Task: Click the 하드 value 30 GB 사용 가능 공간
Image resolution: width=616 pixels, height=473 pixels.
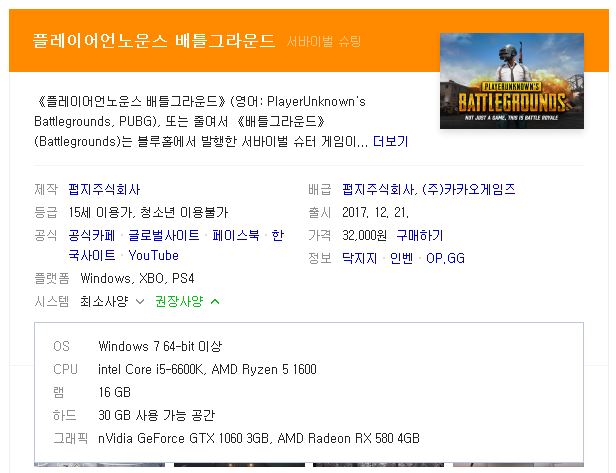Action: click(x=156, y=415)
